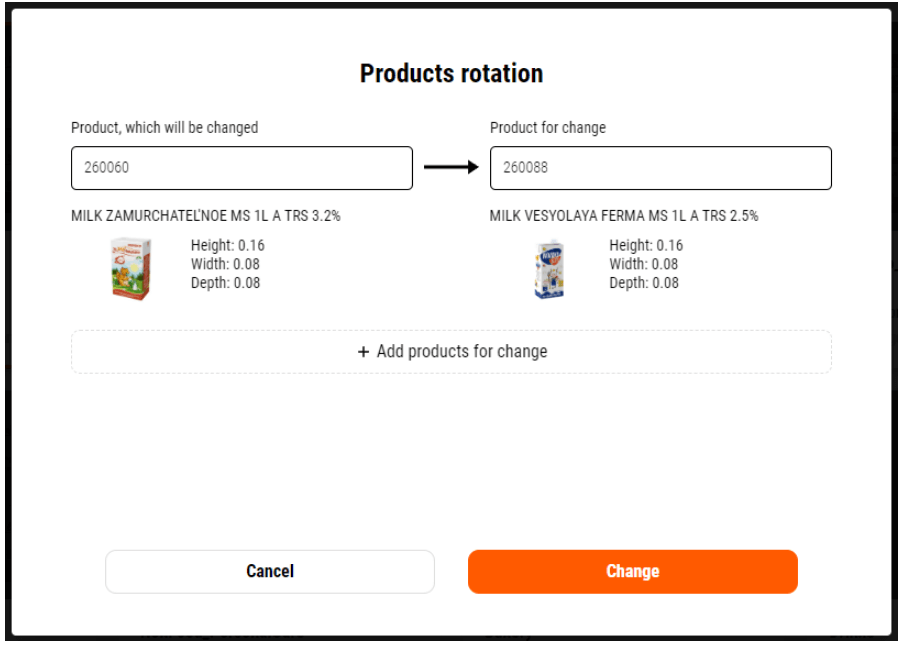Viewport: 902px width, 646px height.
Task: Click the Products rotation dialog title
Action: pos(451,74)
